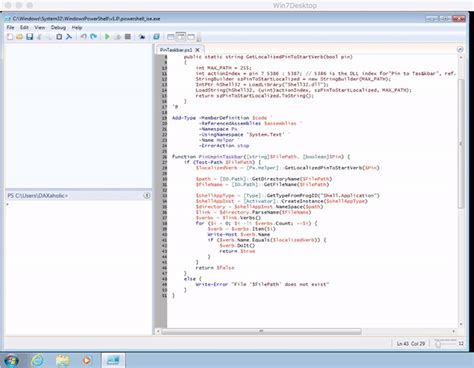The width and height of the screenshot is (474, 368).
Task: Click the down arrow of the vertical scrollbar
Action: [x=461, y=324]
